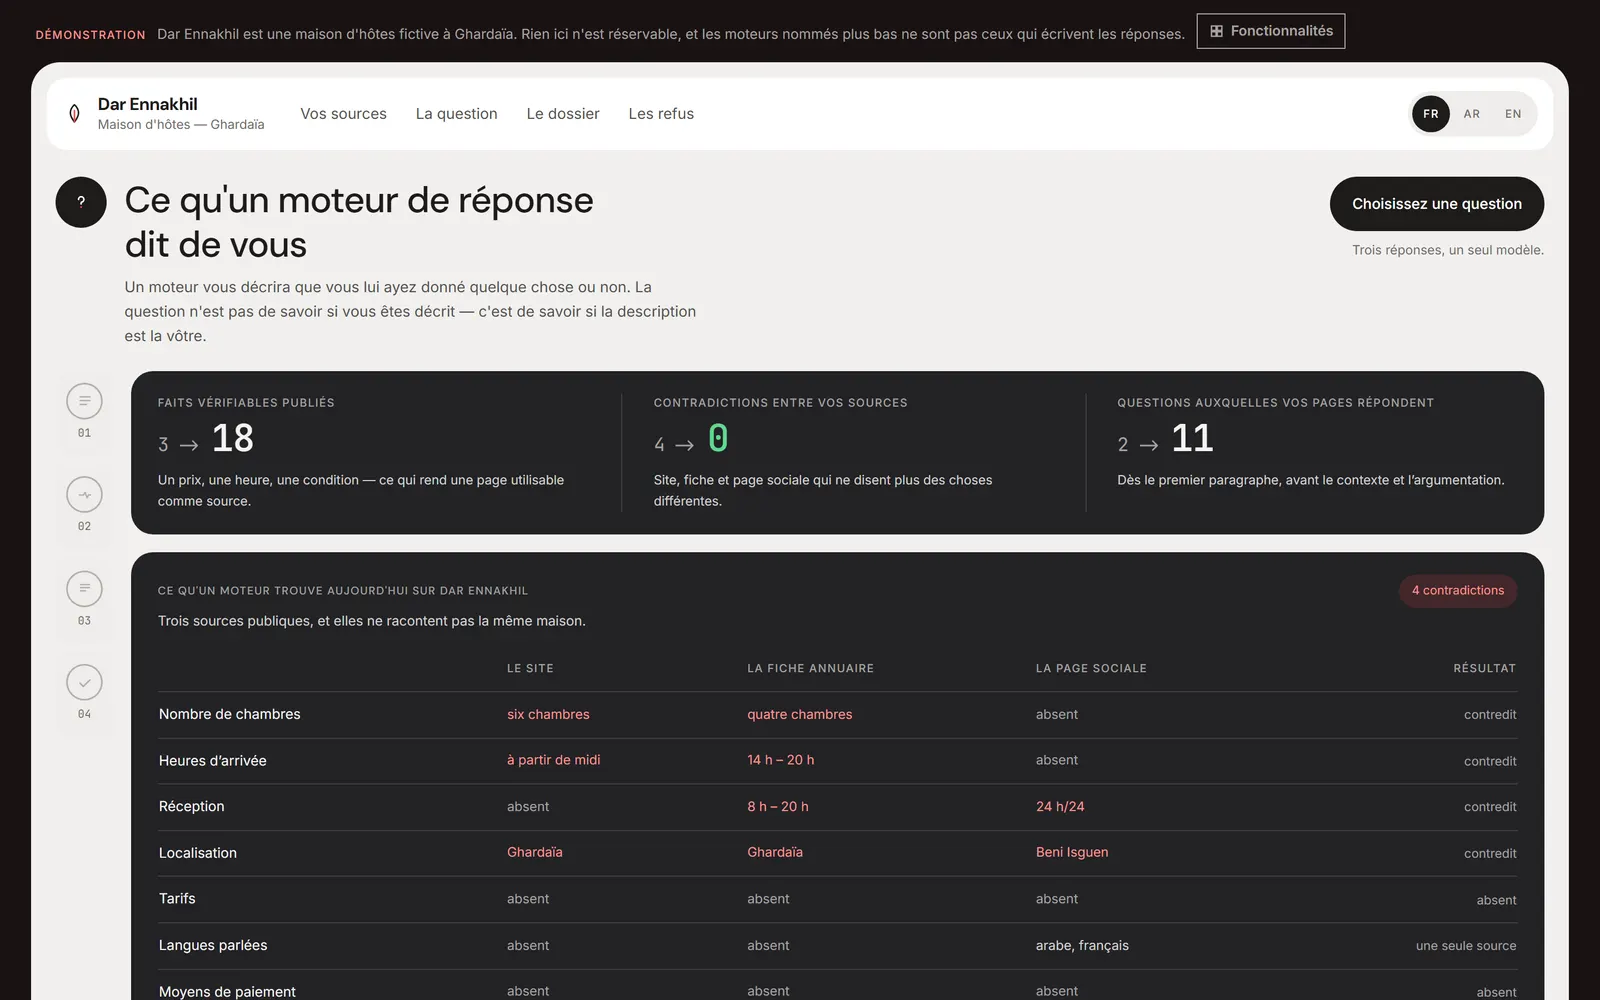Screen dimensions: 1600x1000
Task: Switch language to EN
Action: (1513, 114)
